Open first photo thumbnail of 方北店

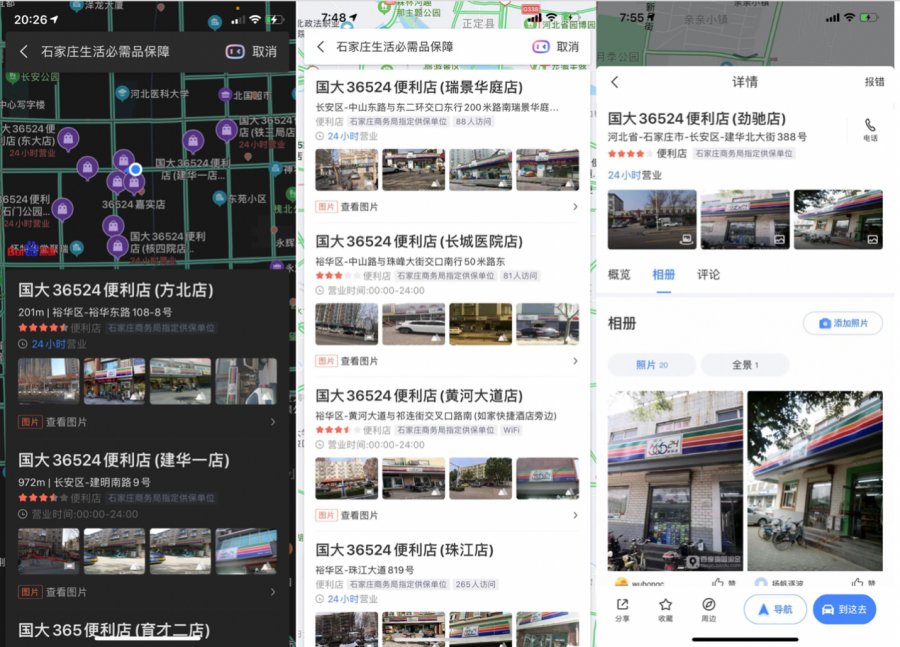click(x=49, y=381)
